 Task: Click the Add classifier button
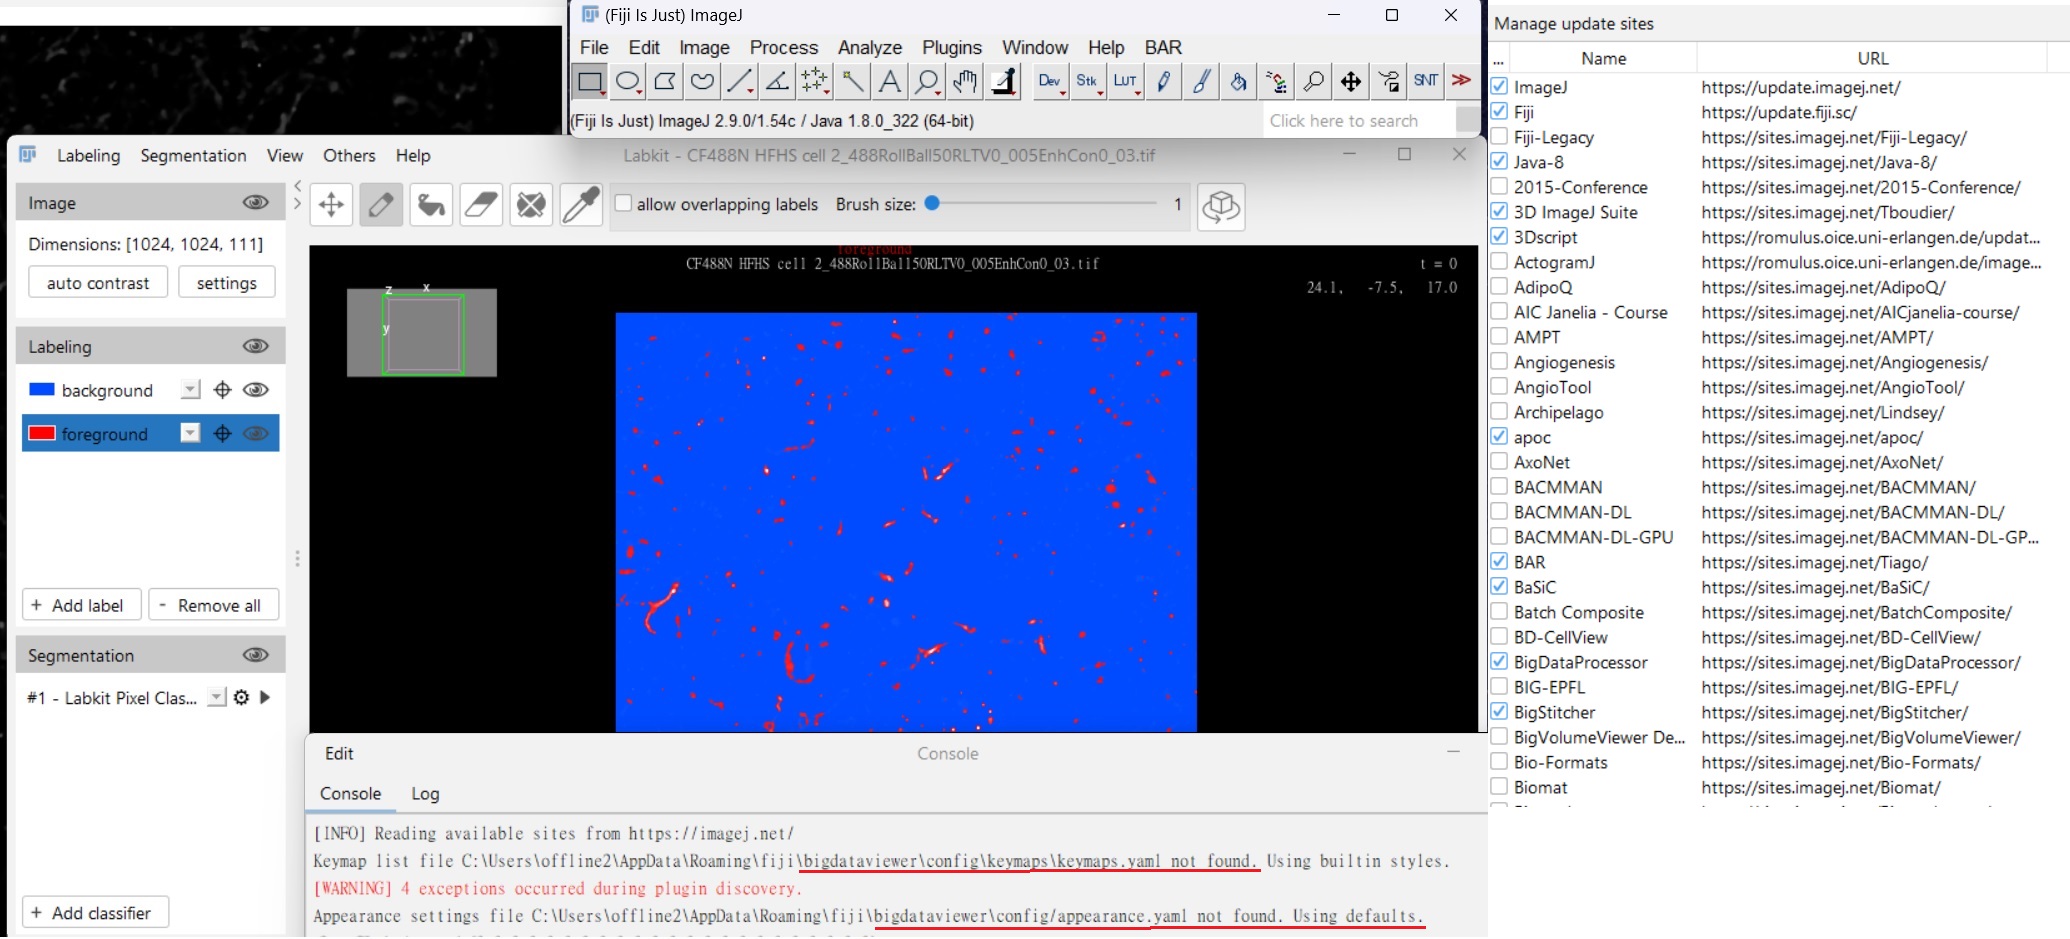(x=95, y=911)
